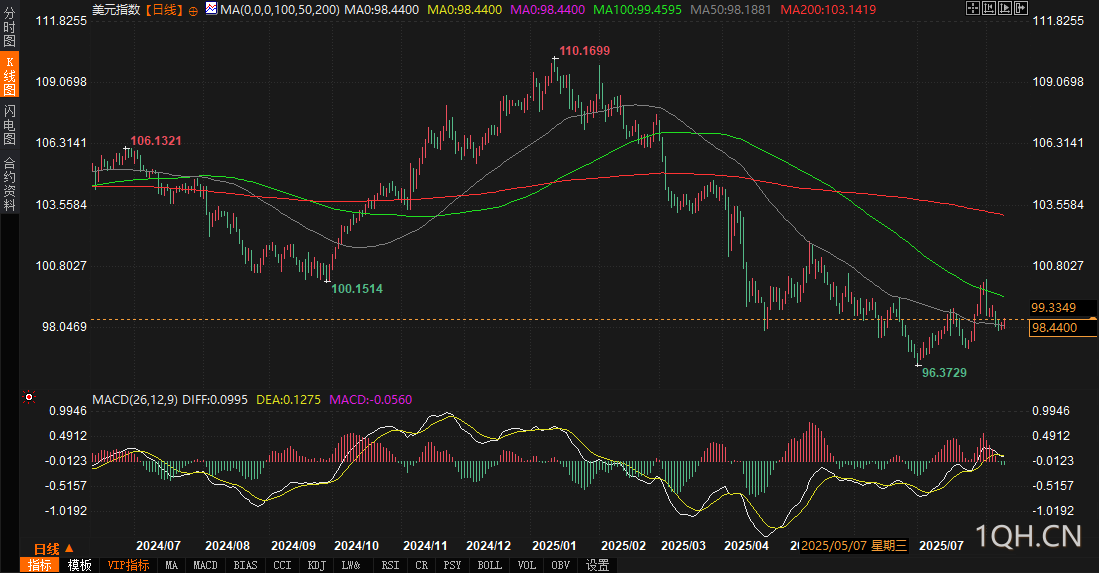Click the MA indicator chart icon
Image resolution: width=1099 pixels, height=573 pixels.
point(210,9)
